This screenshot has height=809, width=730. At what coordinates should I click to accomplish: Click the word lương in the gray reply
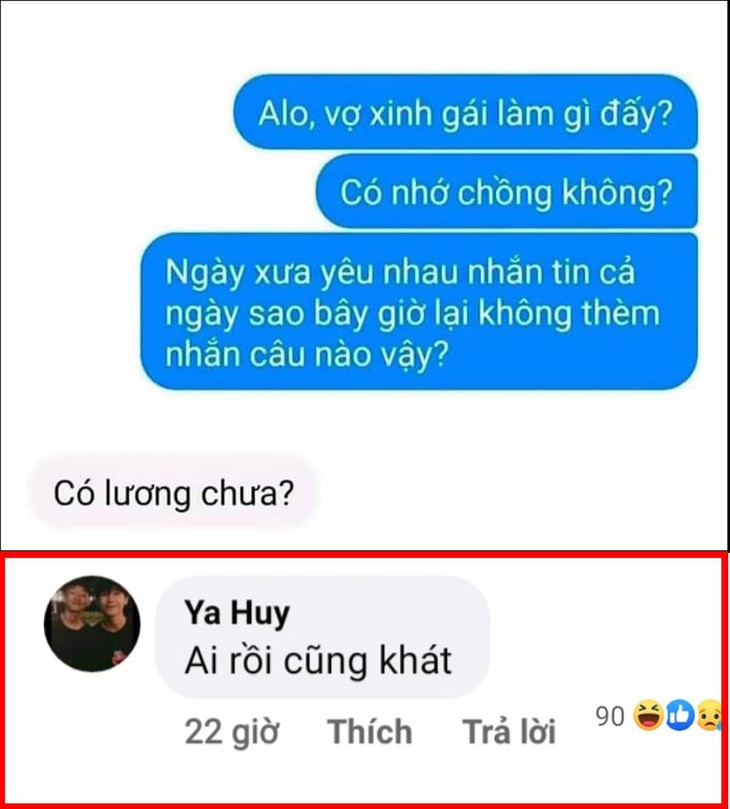(x=148, y=494)
